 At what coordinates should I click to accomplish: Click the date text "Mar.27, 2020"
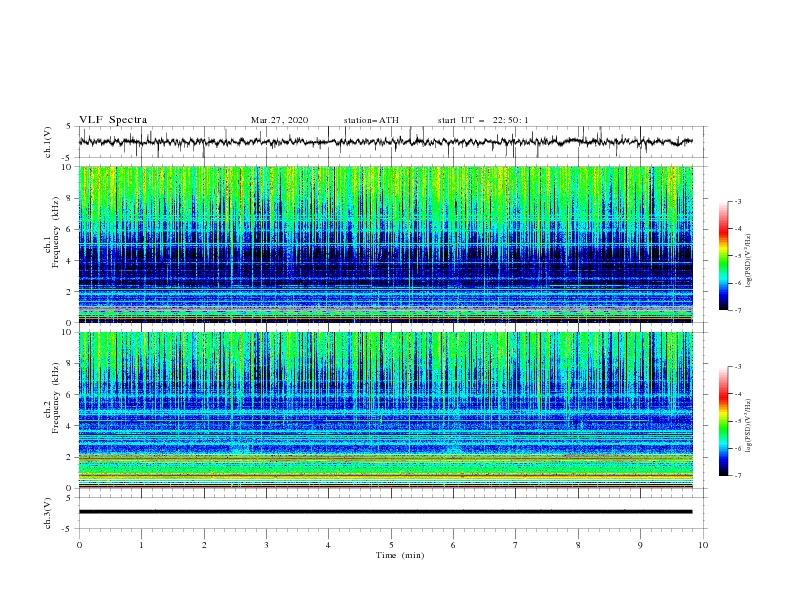(x=279, y=120)
